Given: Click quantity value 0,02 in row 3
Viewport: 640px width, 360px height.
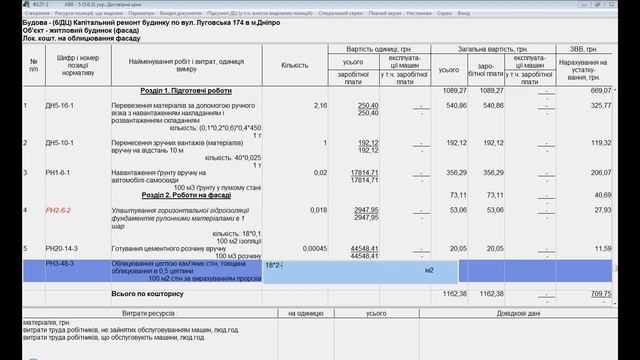Looking at the screenshot, I should [320, 173].
